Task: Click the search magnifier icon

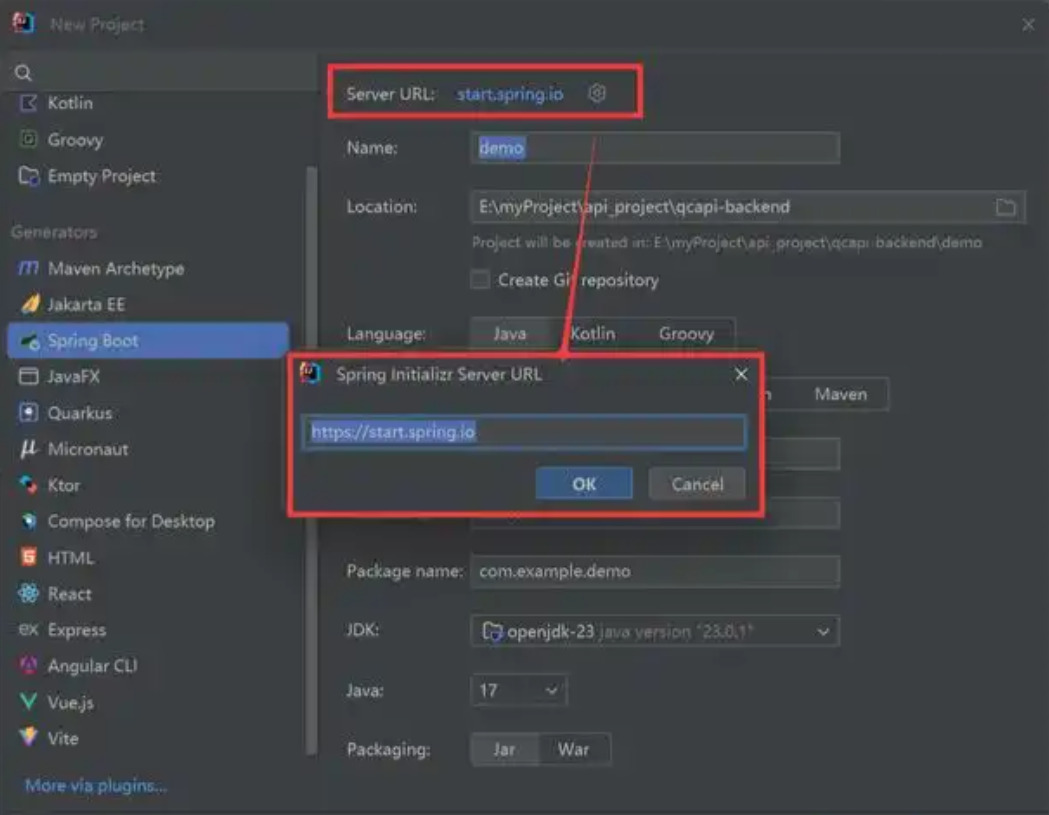Action: click(23, 72)
